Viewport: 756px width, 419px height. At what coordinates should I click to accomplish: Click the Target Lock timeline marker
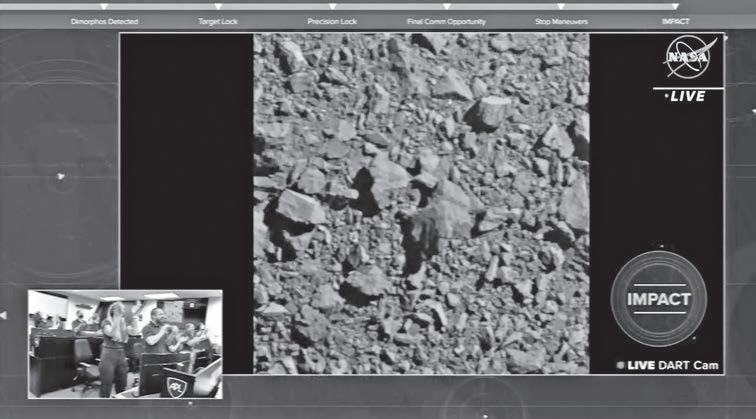pyautogui.click(x=218, y=7)
